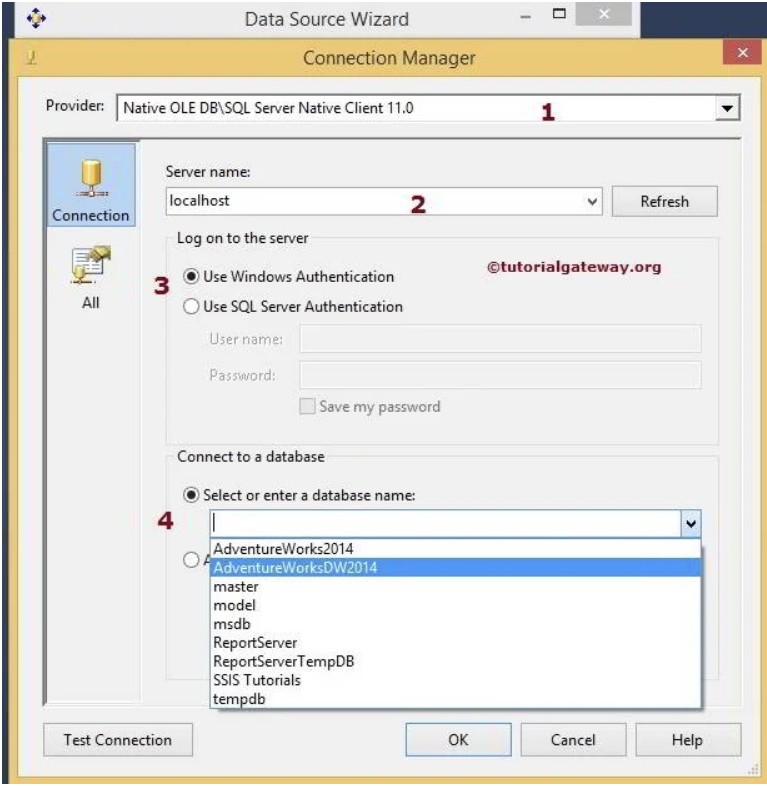This screenshot has width=767, height=786.
Task: Click the Password input box
Action: pyautogui.click(x=500, y=375)
